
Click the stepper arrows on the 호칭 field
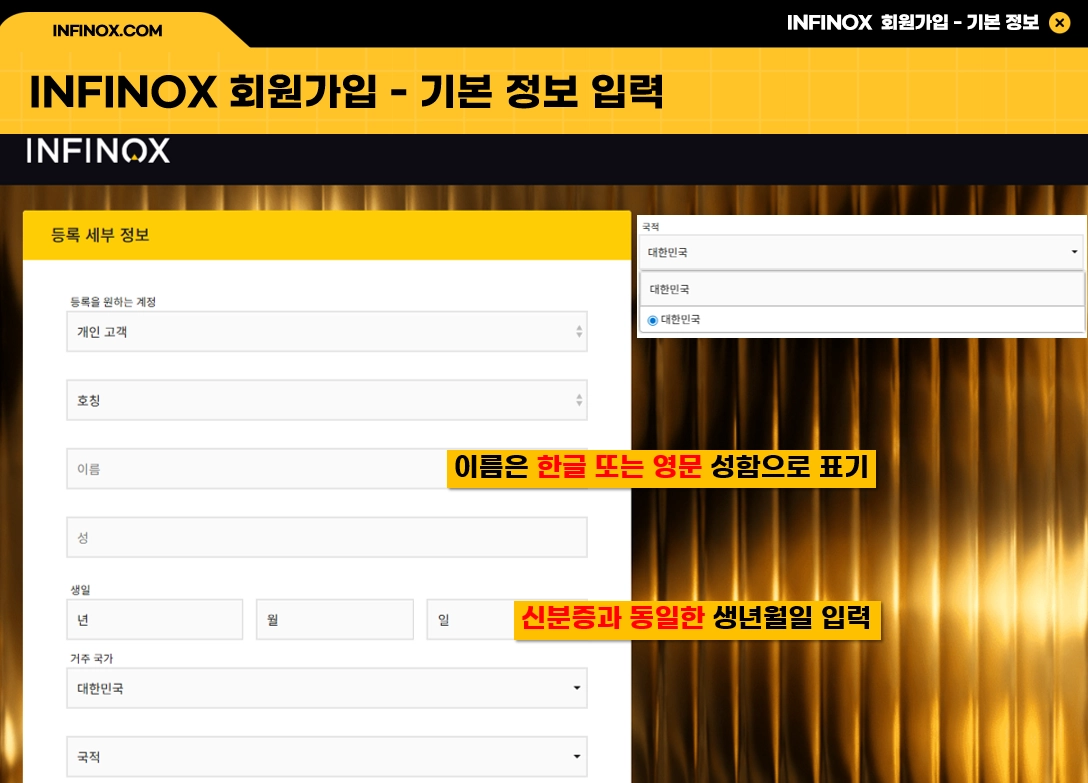coord(579,400)
